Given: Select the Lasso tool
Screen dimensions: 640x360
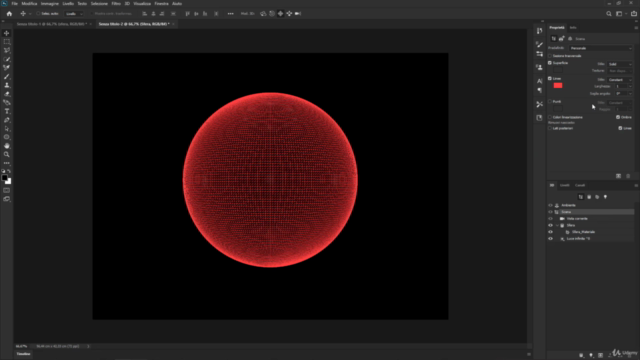Looking at the screenshot, I should coord(7,50).
